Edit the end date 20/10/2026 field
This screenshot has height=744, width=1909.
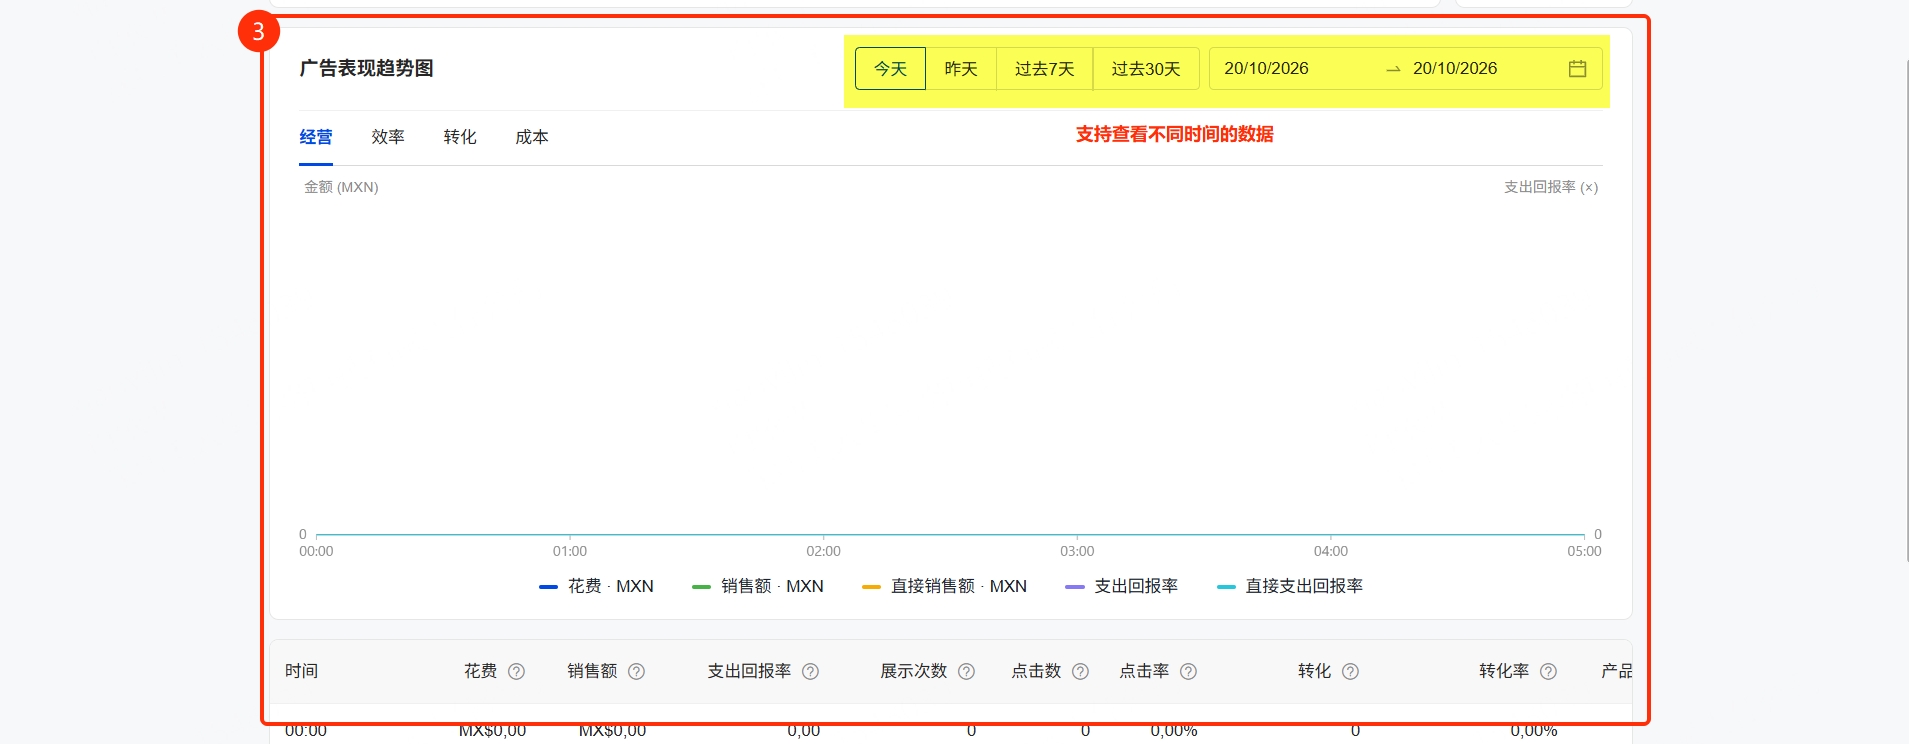point(1455,69)
